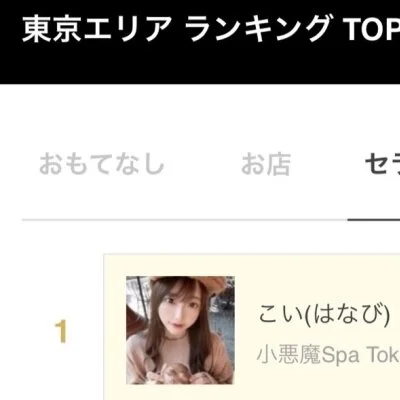This screenshot has height=400, width=400.
Task: Select the first-place cream-colored card
Action: point(252,327)
